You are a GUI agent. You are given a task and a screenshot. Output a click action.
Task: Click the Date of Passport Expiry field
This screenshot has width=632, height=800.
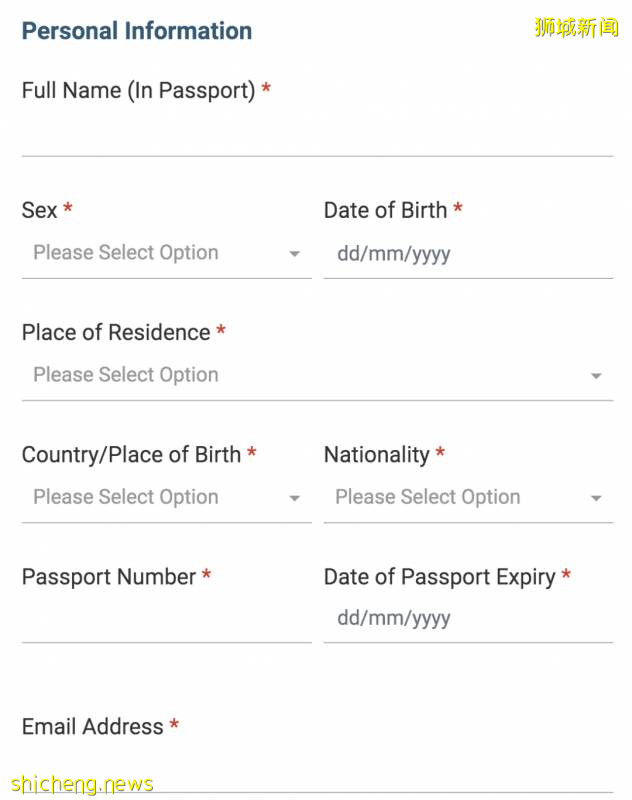tap(468, 618)
